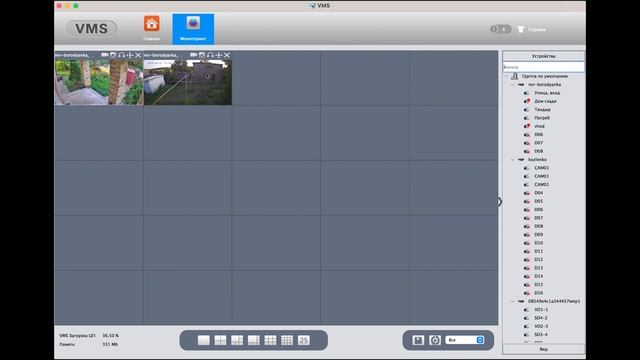Toggle the 0/1 switch in top bar

click(500, 29)
